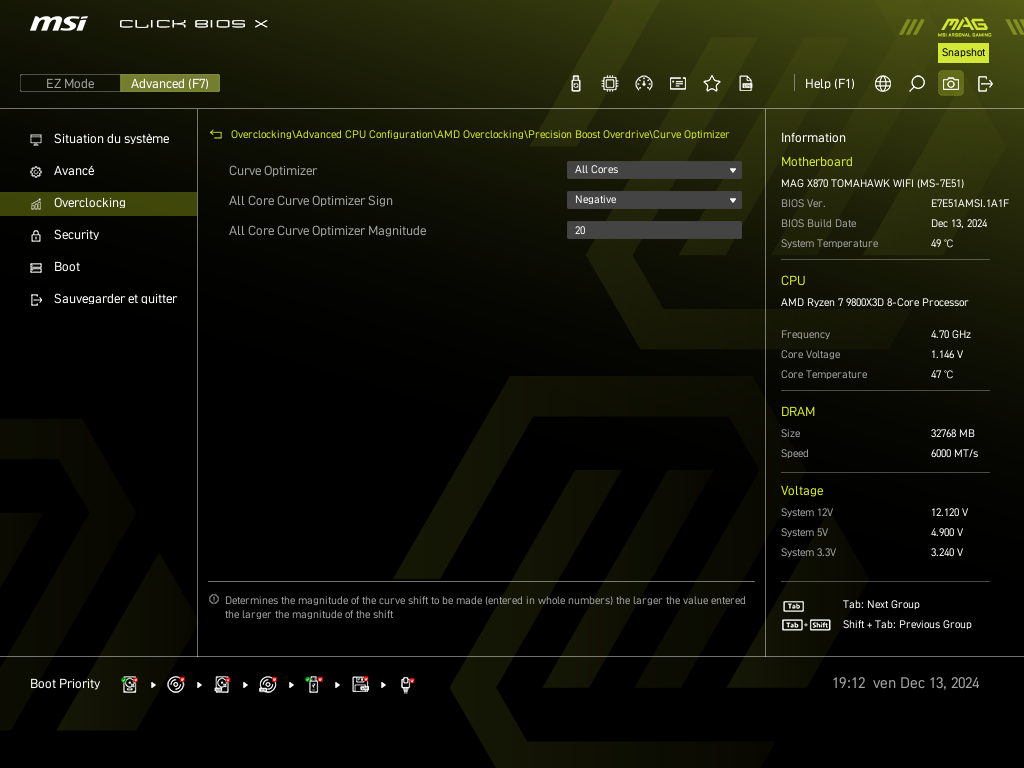Click the back arrow before breadcrumb path
The width and height of the screenshot is (1024, 768).
216,134
